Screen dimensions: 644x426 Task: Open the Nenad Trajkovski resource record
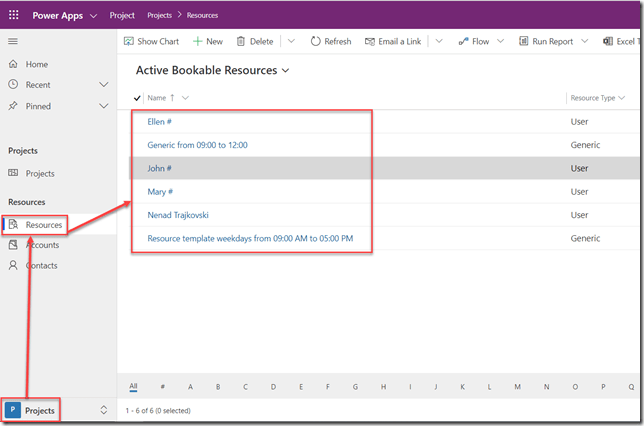click(177, 215)
